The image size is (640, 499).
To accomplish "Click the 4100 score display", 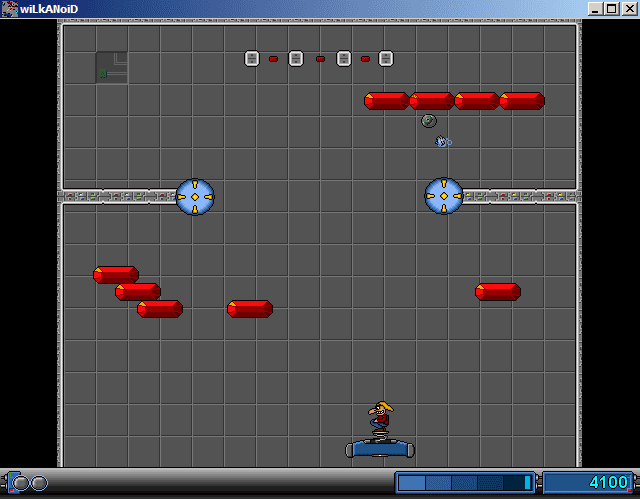I will [x=589, y=483].
